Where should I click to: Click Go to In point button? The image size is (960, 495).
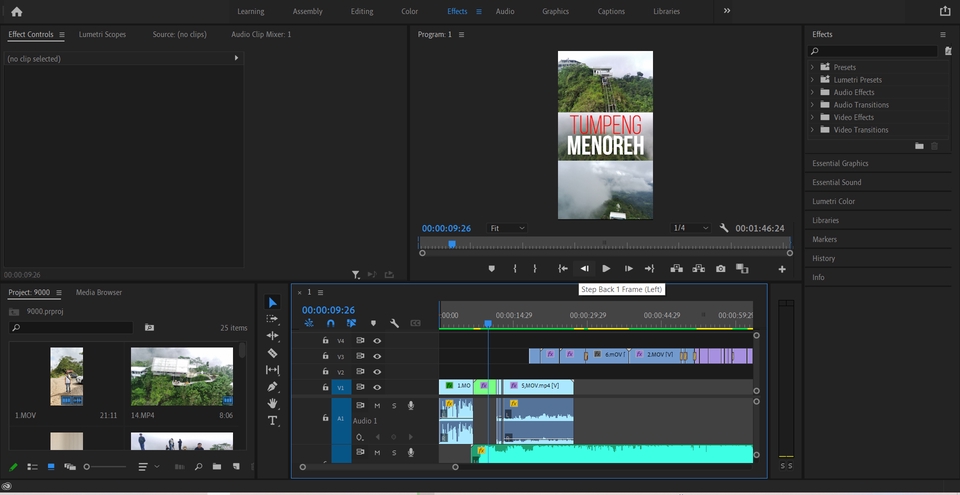click(563, 268)
